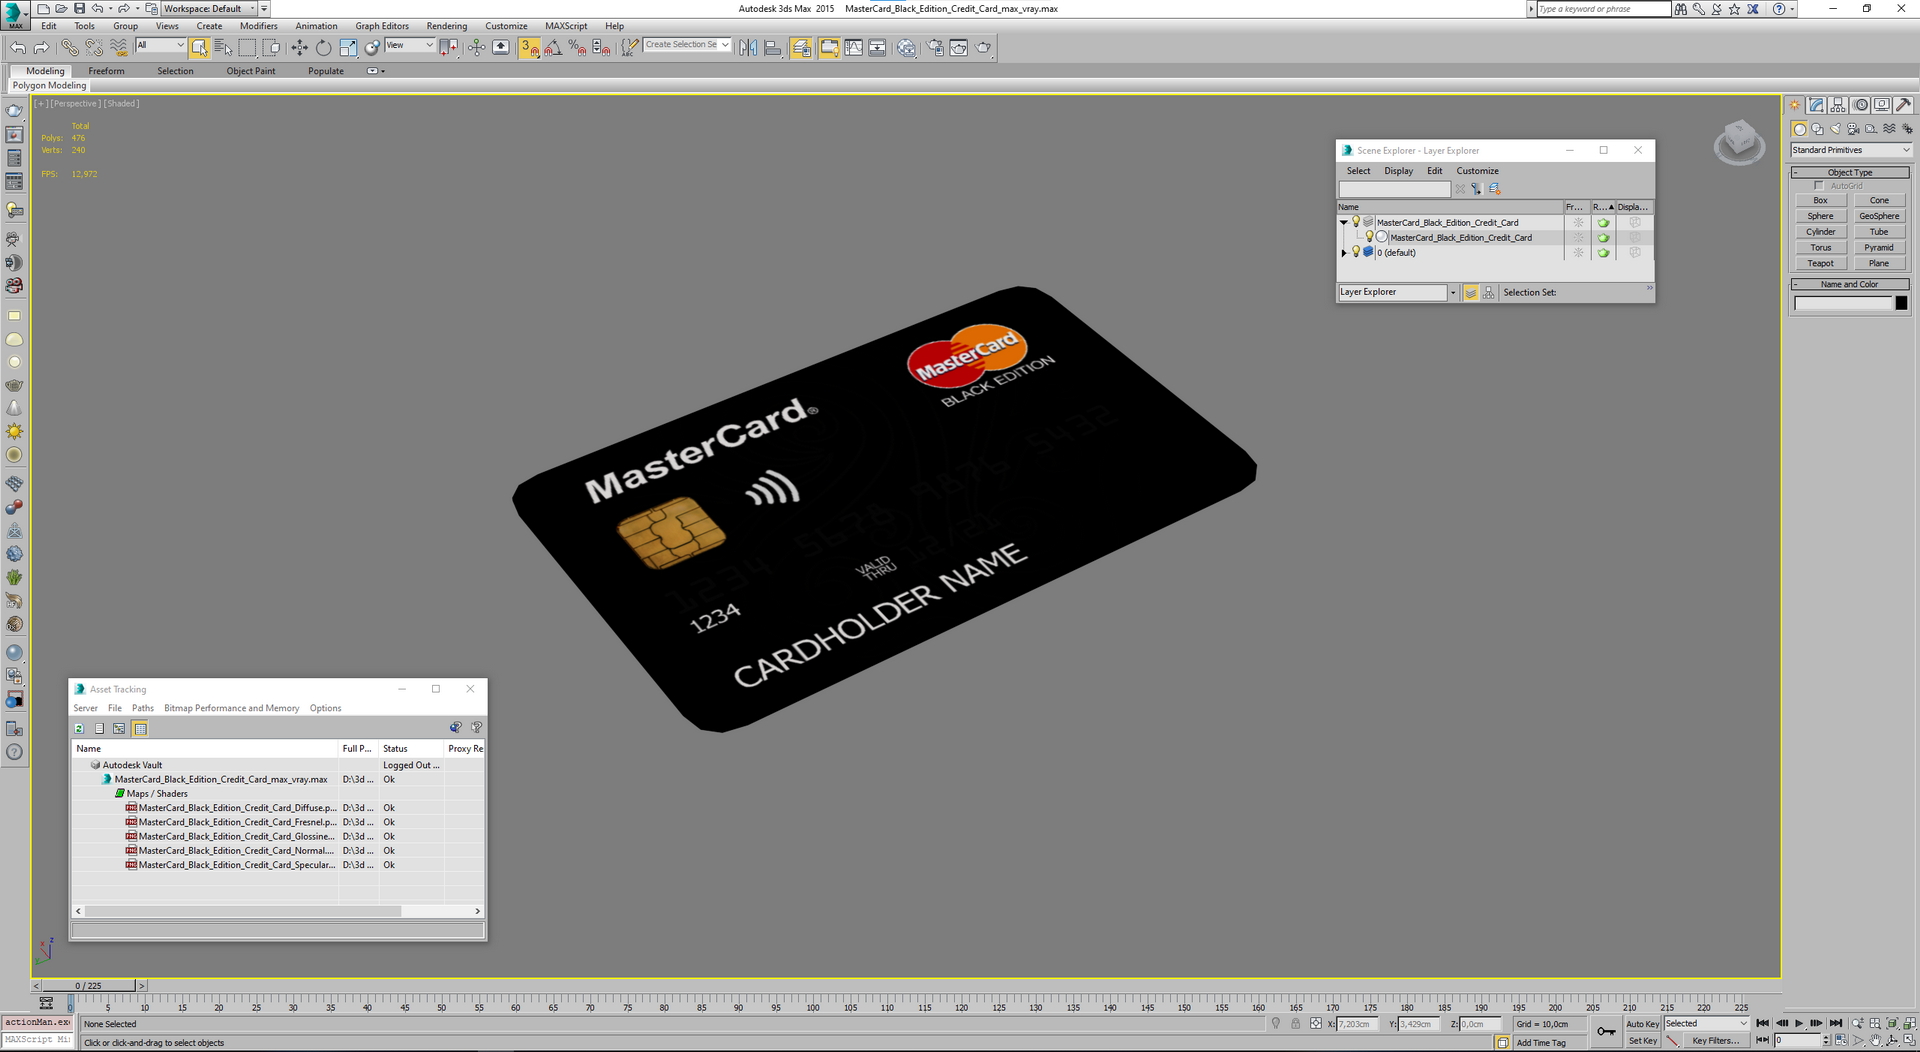Screen dimensions: 1920x1052
Task: Click the 0 / 225 time slider
Action: (88, 986)
